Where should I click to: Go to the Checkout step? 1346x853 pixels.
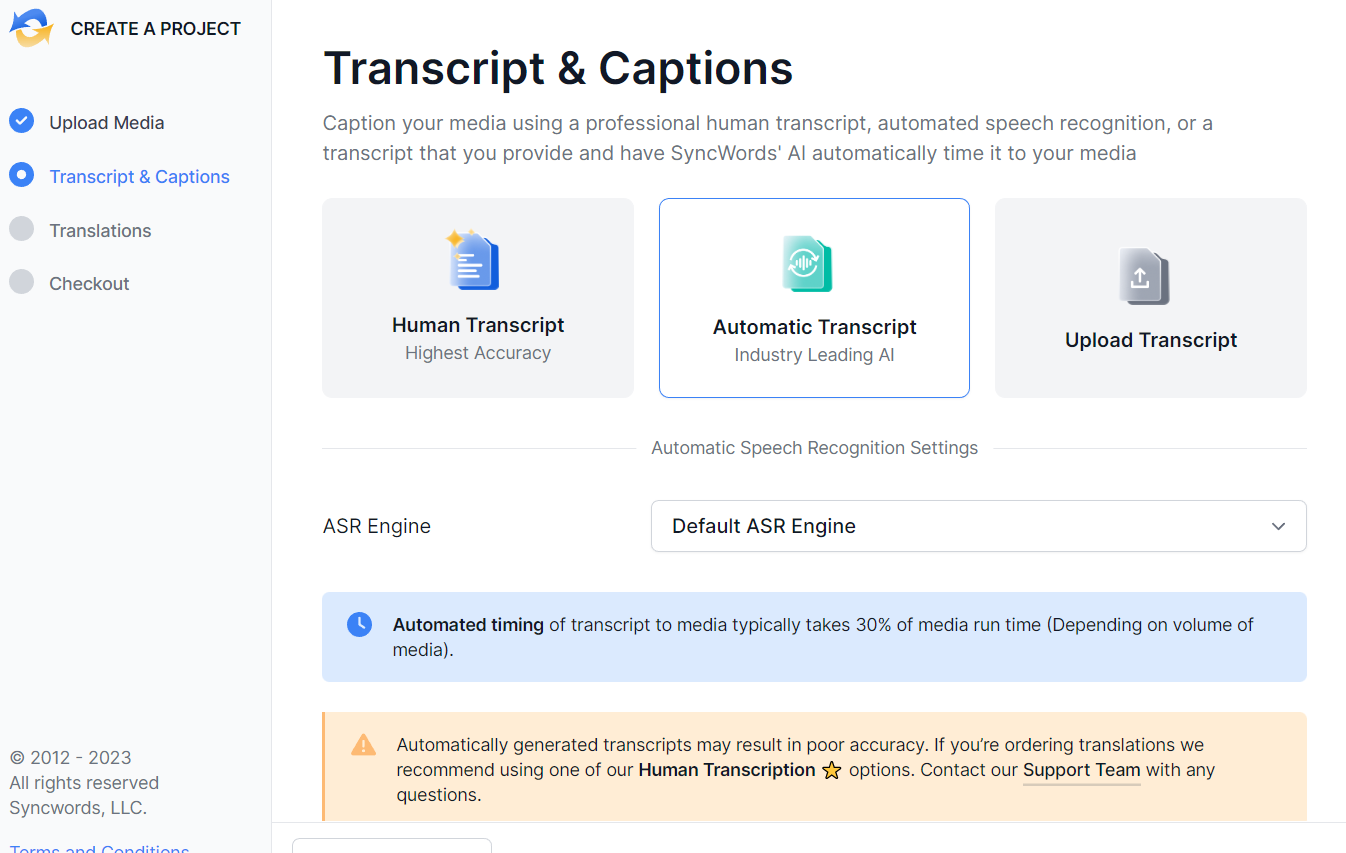pyautogui.click(x=90, y=284)
